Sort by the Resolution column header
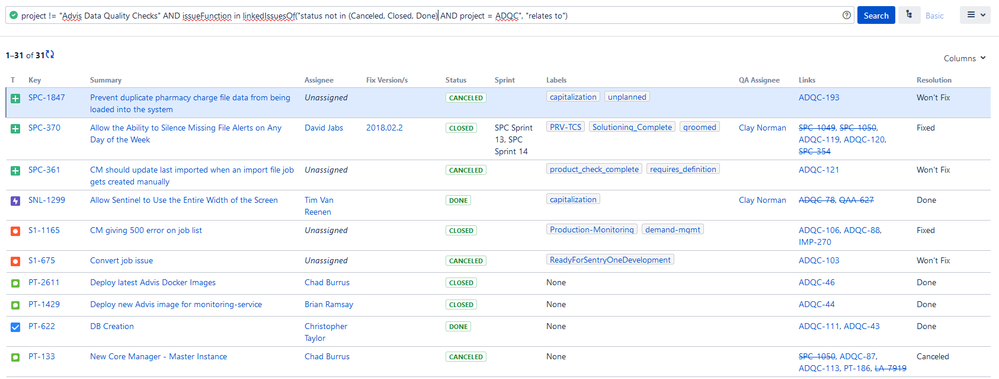The width and height of the screenshot is (999, 379). pos(934,80)
